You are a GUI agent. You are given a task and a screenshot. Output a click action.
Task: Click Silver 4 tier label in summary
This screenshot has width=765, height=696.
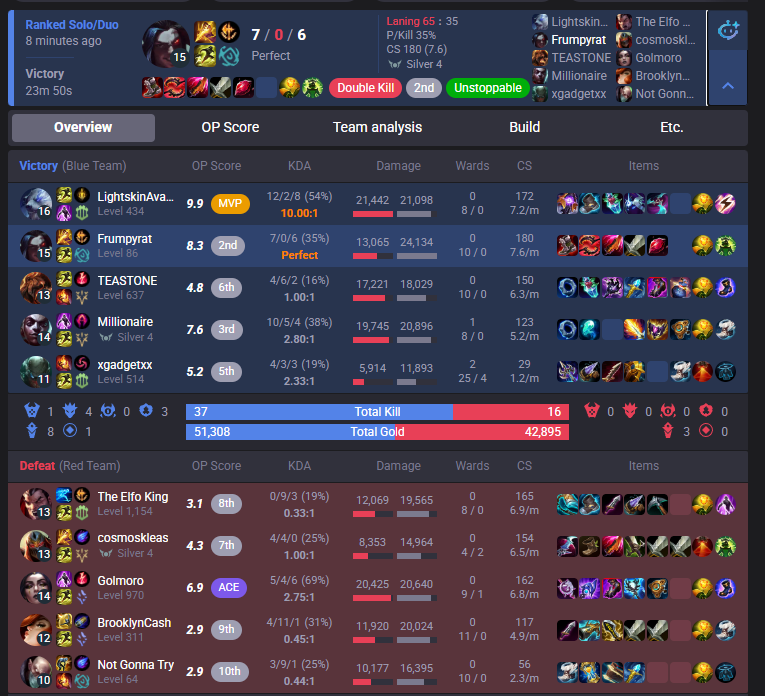point(424,64)
